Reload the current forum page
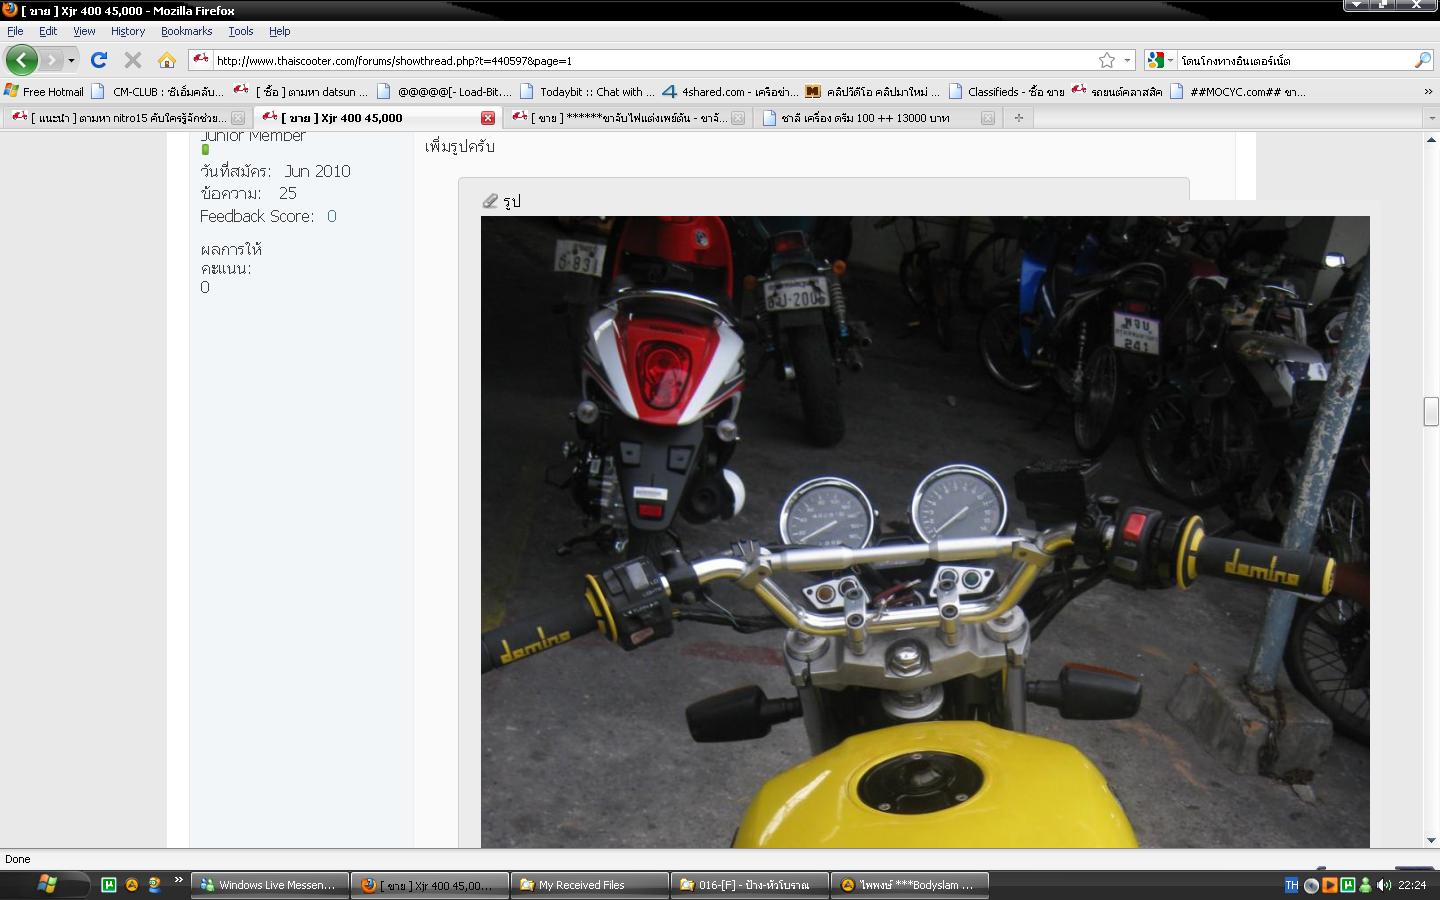The width and height of the screenshot is (1440, 900). (97, 60)
